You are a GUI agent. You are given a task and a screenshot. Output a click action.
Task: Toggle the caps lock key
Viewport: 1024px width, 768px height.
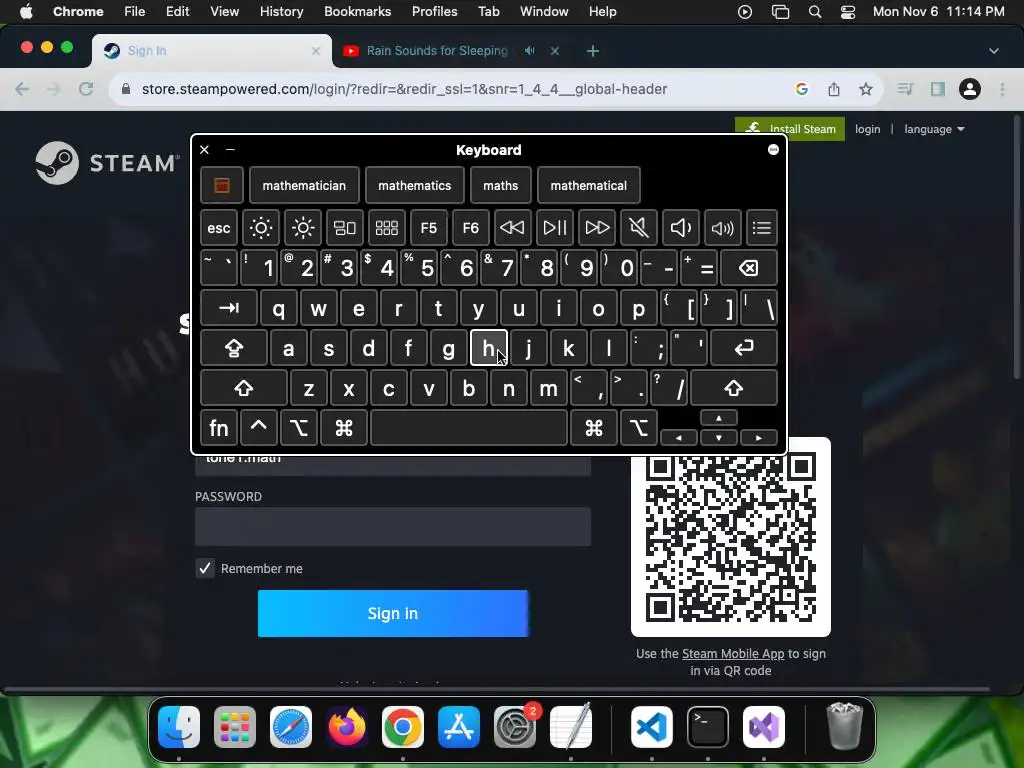click(234, 348)
